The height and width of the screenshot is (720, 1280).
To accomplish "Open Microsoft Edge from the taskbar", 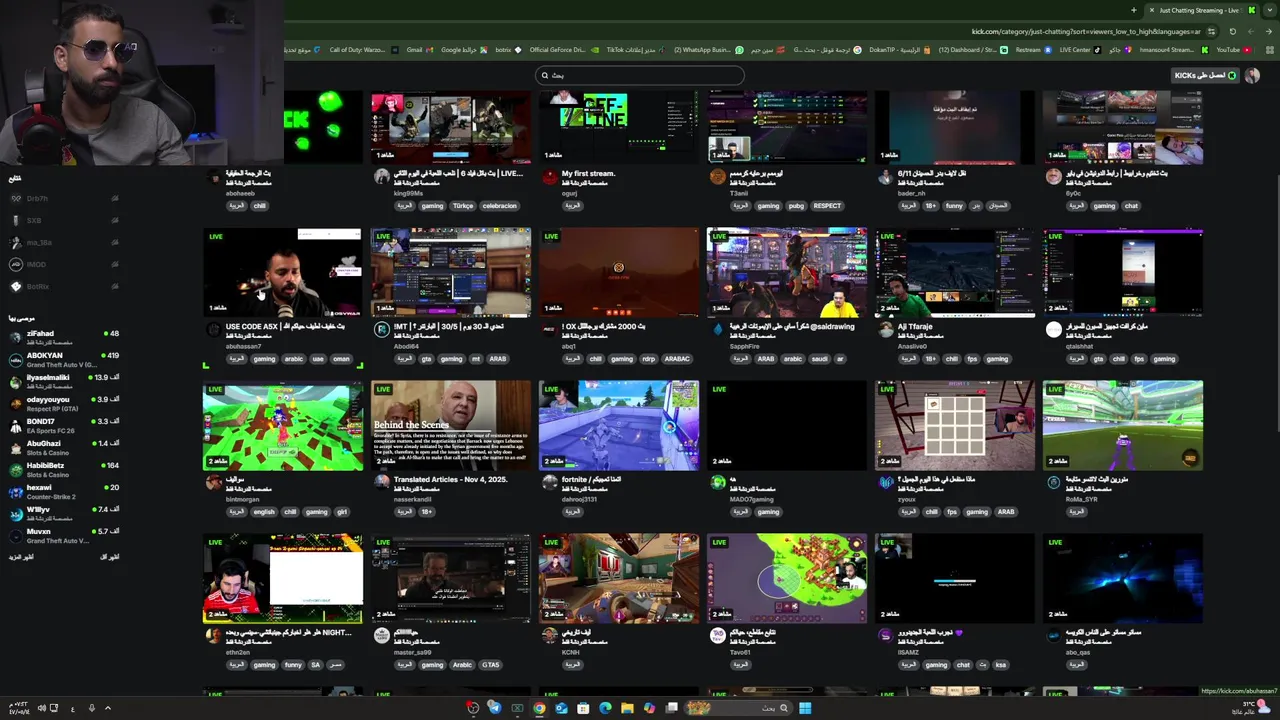I will click(x=605, y=708).
